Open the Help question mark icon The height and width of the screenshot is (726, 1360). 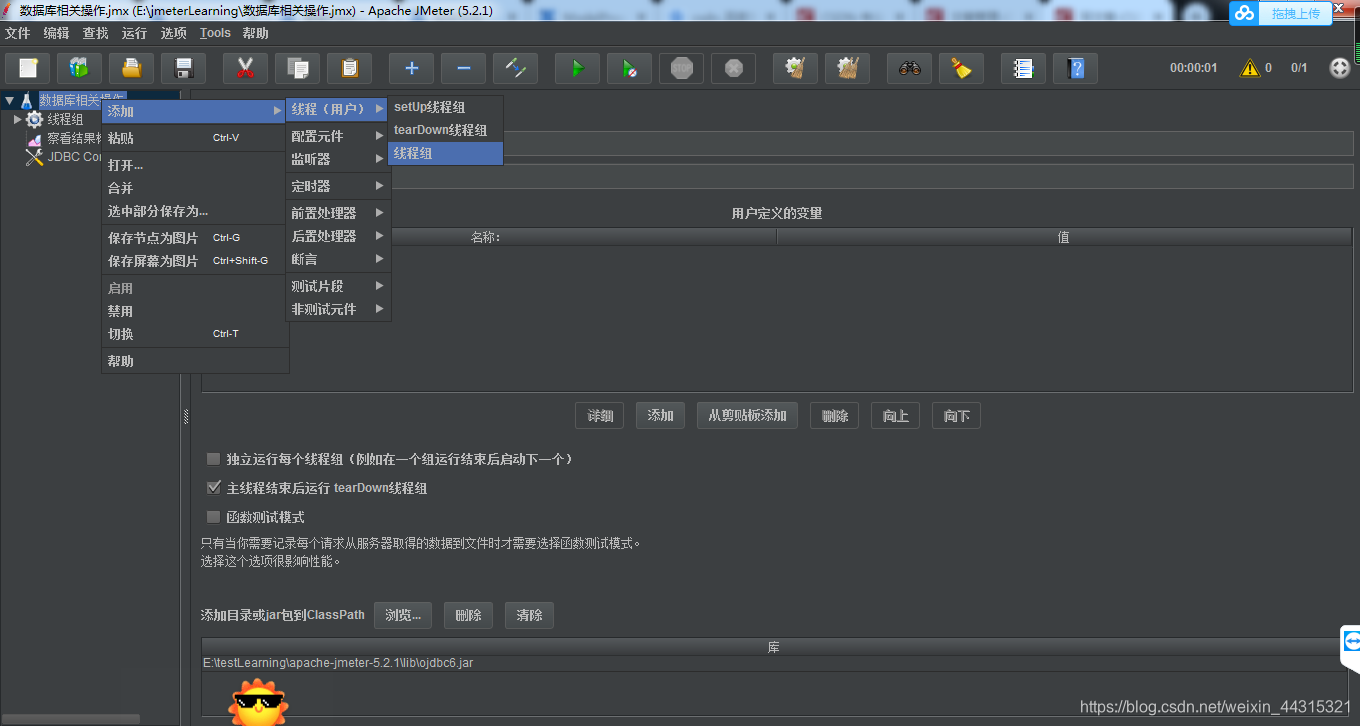pos(1075,68)
